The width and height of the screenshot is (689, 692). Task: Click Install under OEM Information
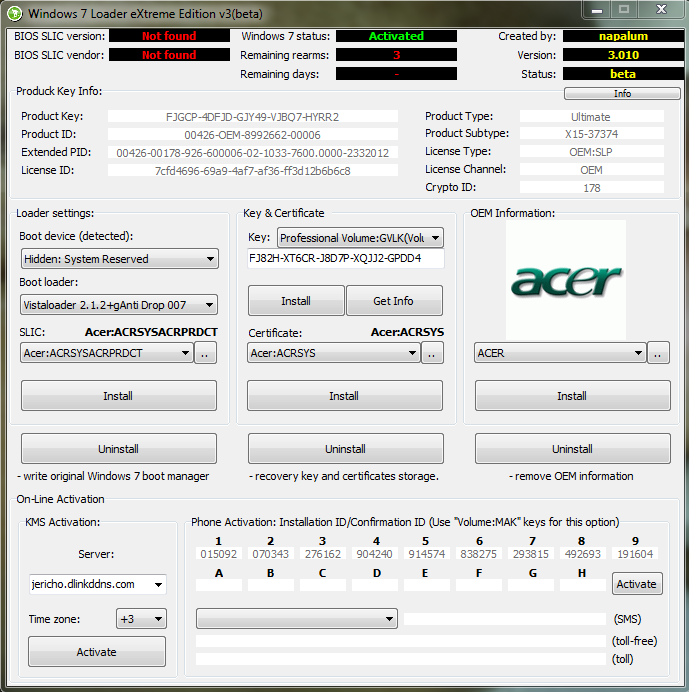572,396
